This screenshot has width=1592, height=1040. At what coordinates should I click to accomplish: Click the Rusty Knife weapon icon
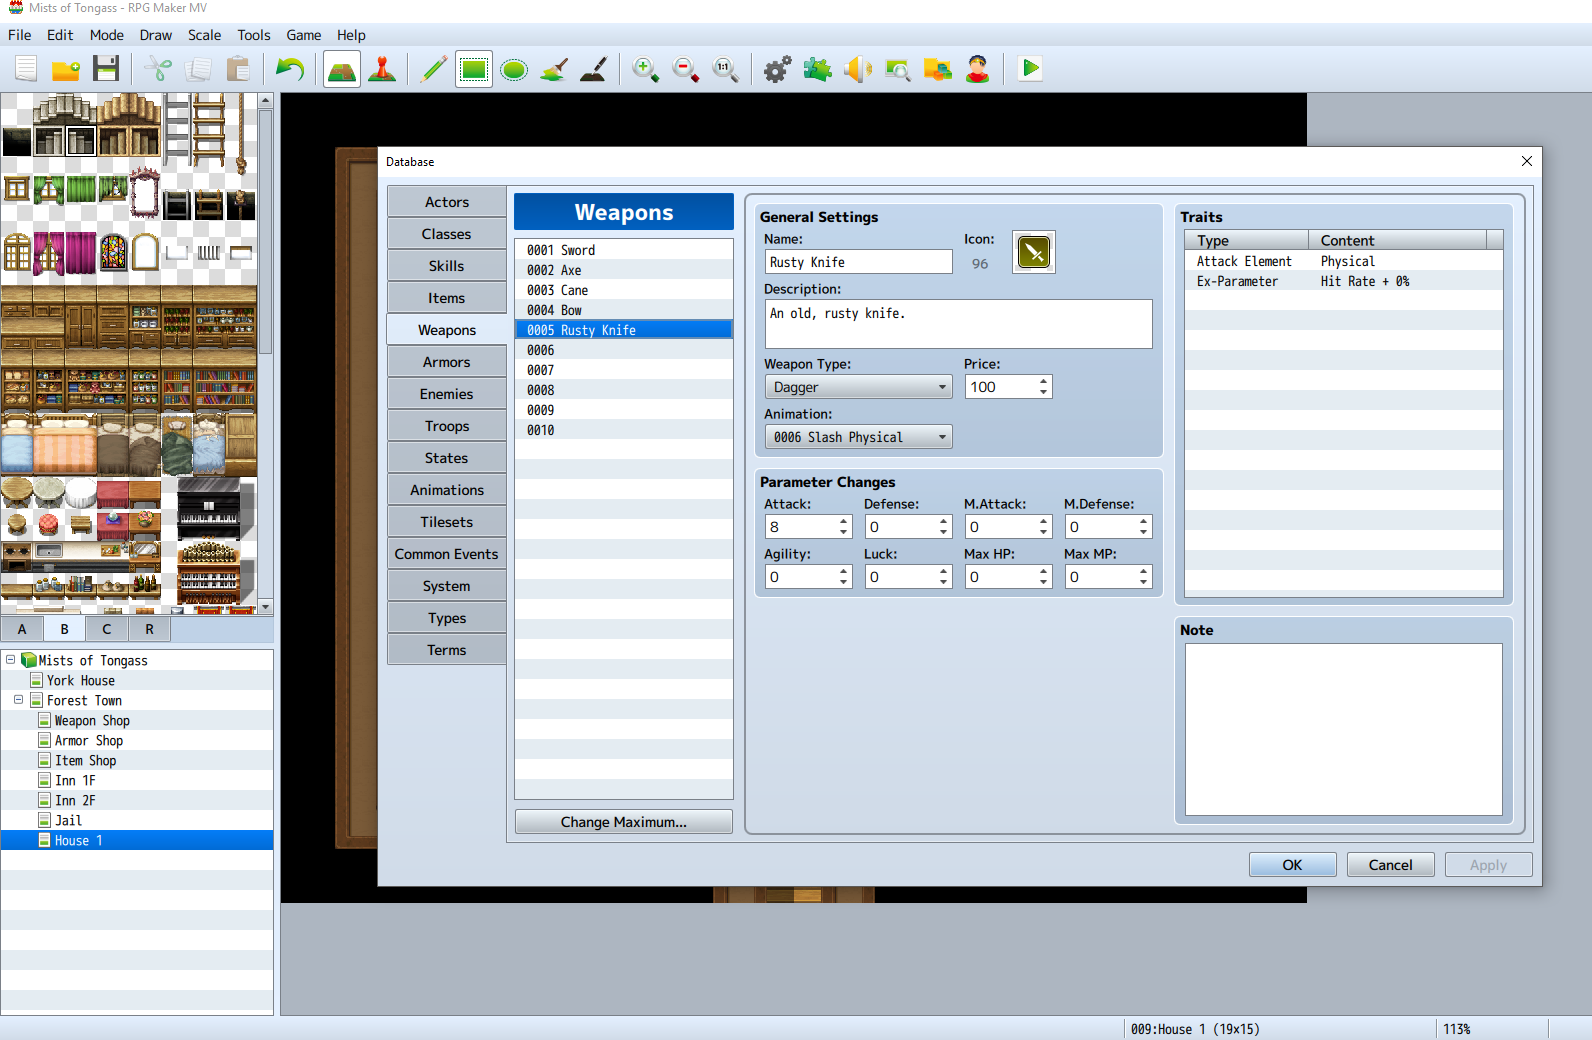tap(1034, 253)
